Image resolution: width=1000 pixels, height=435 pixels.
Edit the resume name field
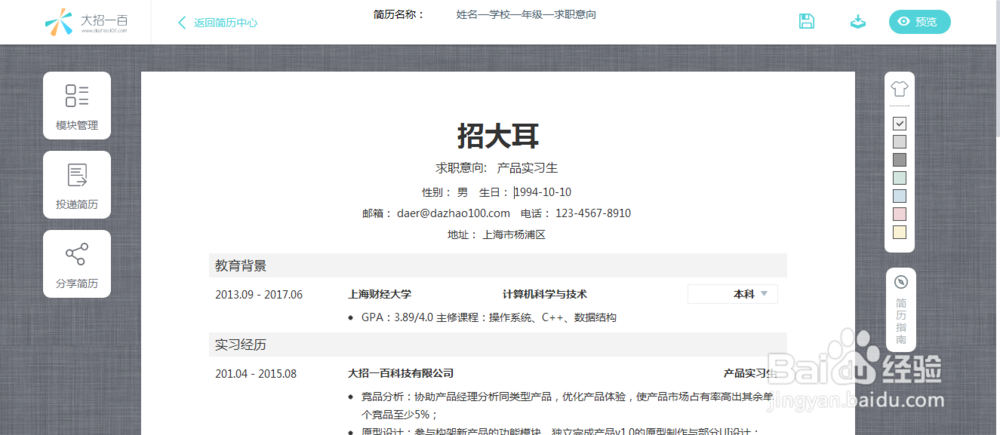[526, 14]
